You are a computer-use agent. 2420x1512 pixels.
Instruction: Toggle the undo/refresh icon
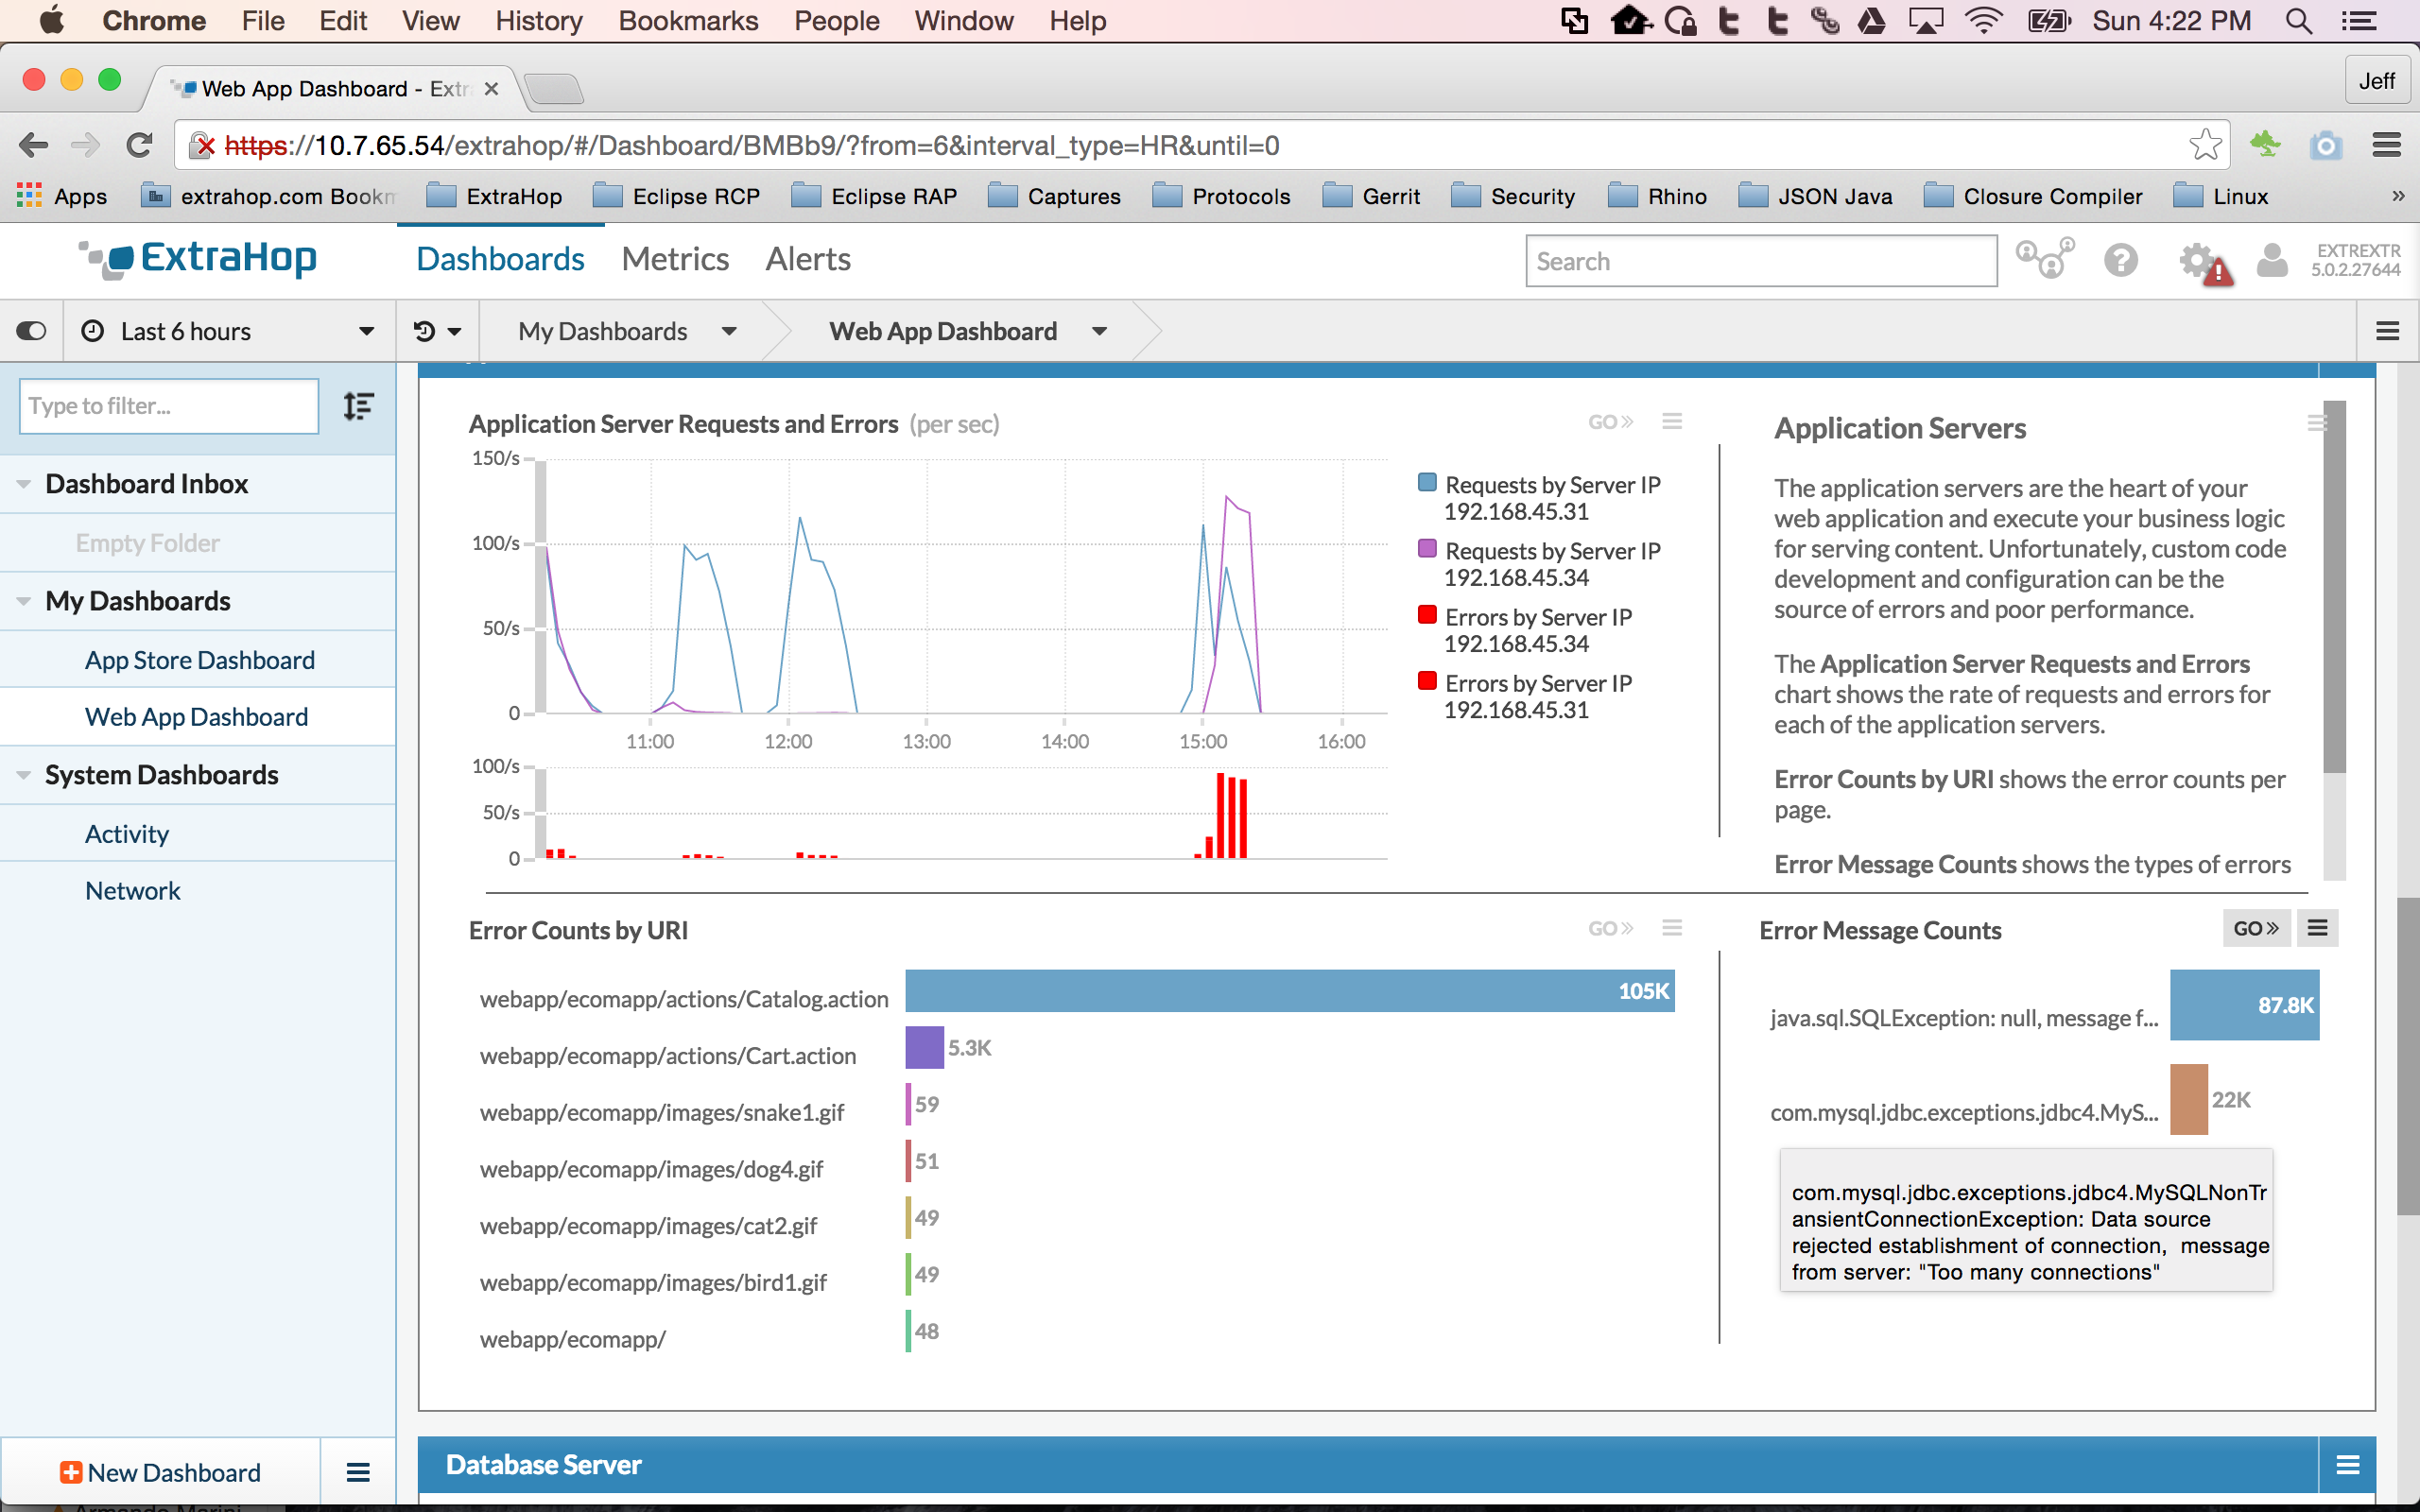point(425,331)
